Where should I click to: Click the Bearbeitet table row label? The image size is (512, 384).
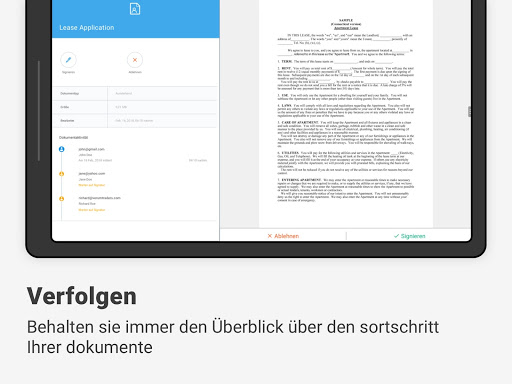[x=67, y=121]
